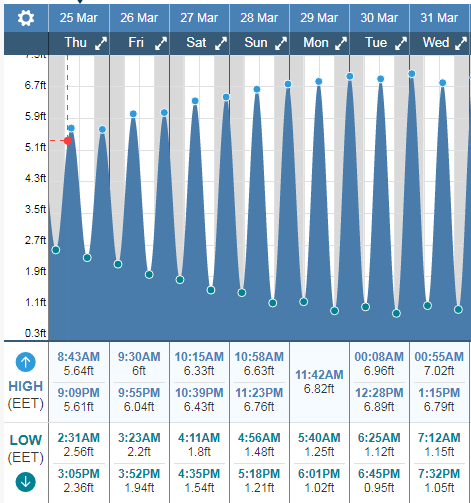Click the 7:12AM low tide entry
The height and width of the screenshot is (503, 471).
(x=439, y=444)
